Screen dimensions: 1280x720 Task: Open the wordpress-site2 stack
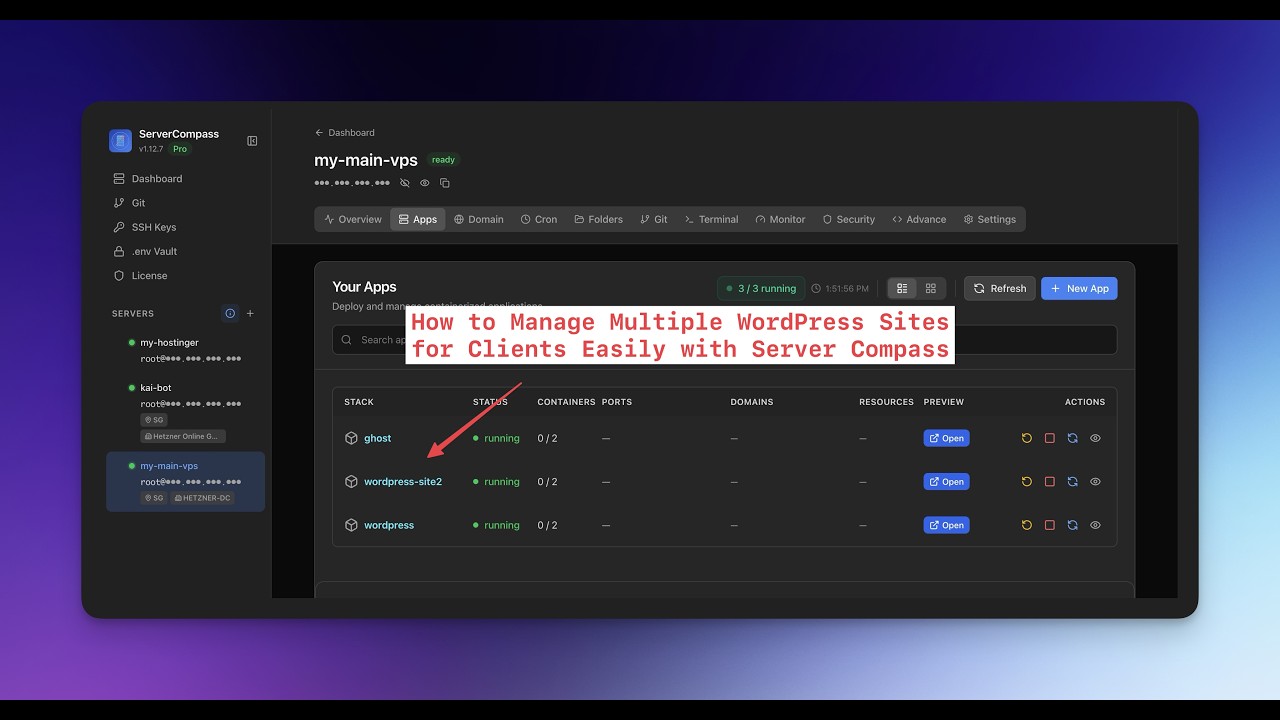pos(403,482)
